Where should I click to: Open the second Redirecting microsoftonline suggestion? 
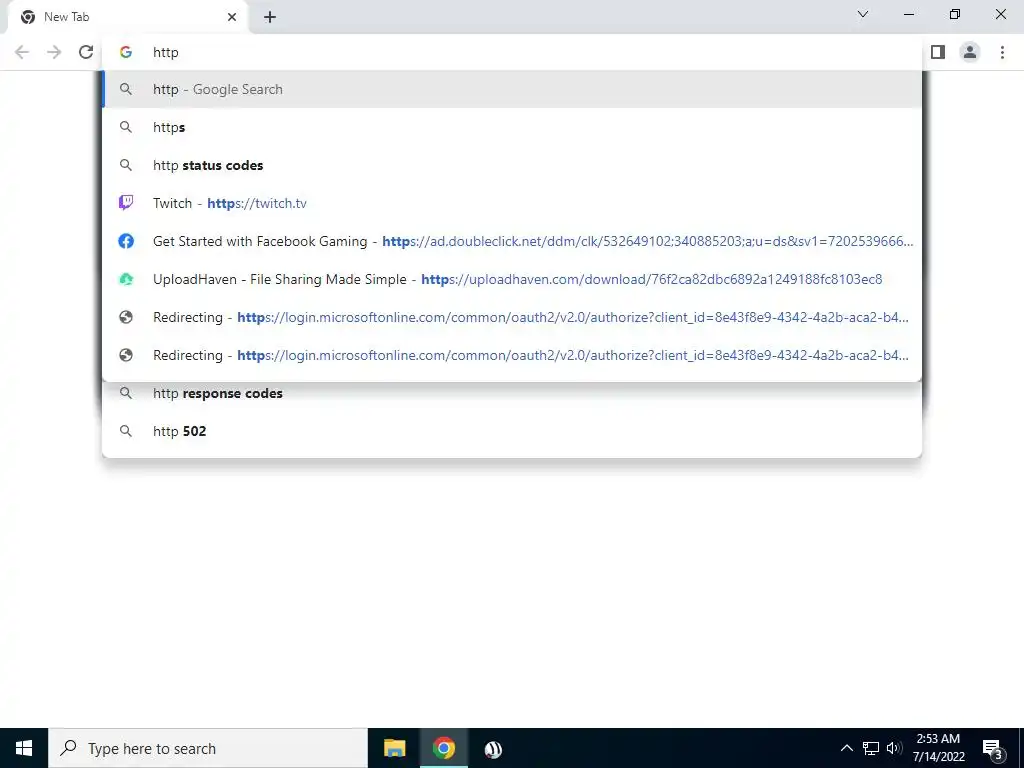pos(512,355)
